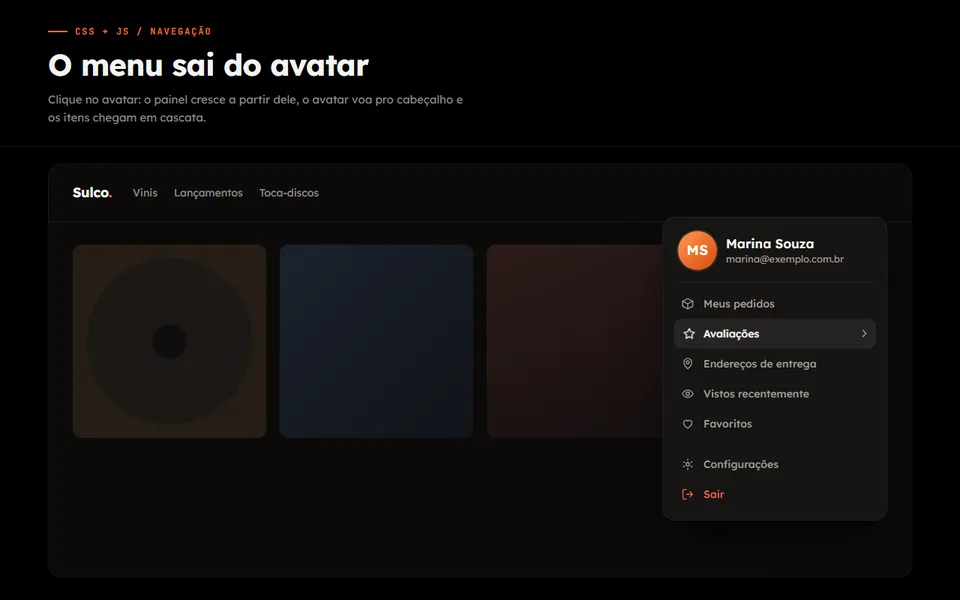Click the name Marina Souza
The image size is (960, 600).
click(770, 244)
